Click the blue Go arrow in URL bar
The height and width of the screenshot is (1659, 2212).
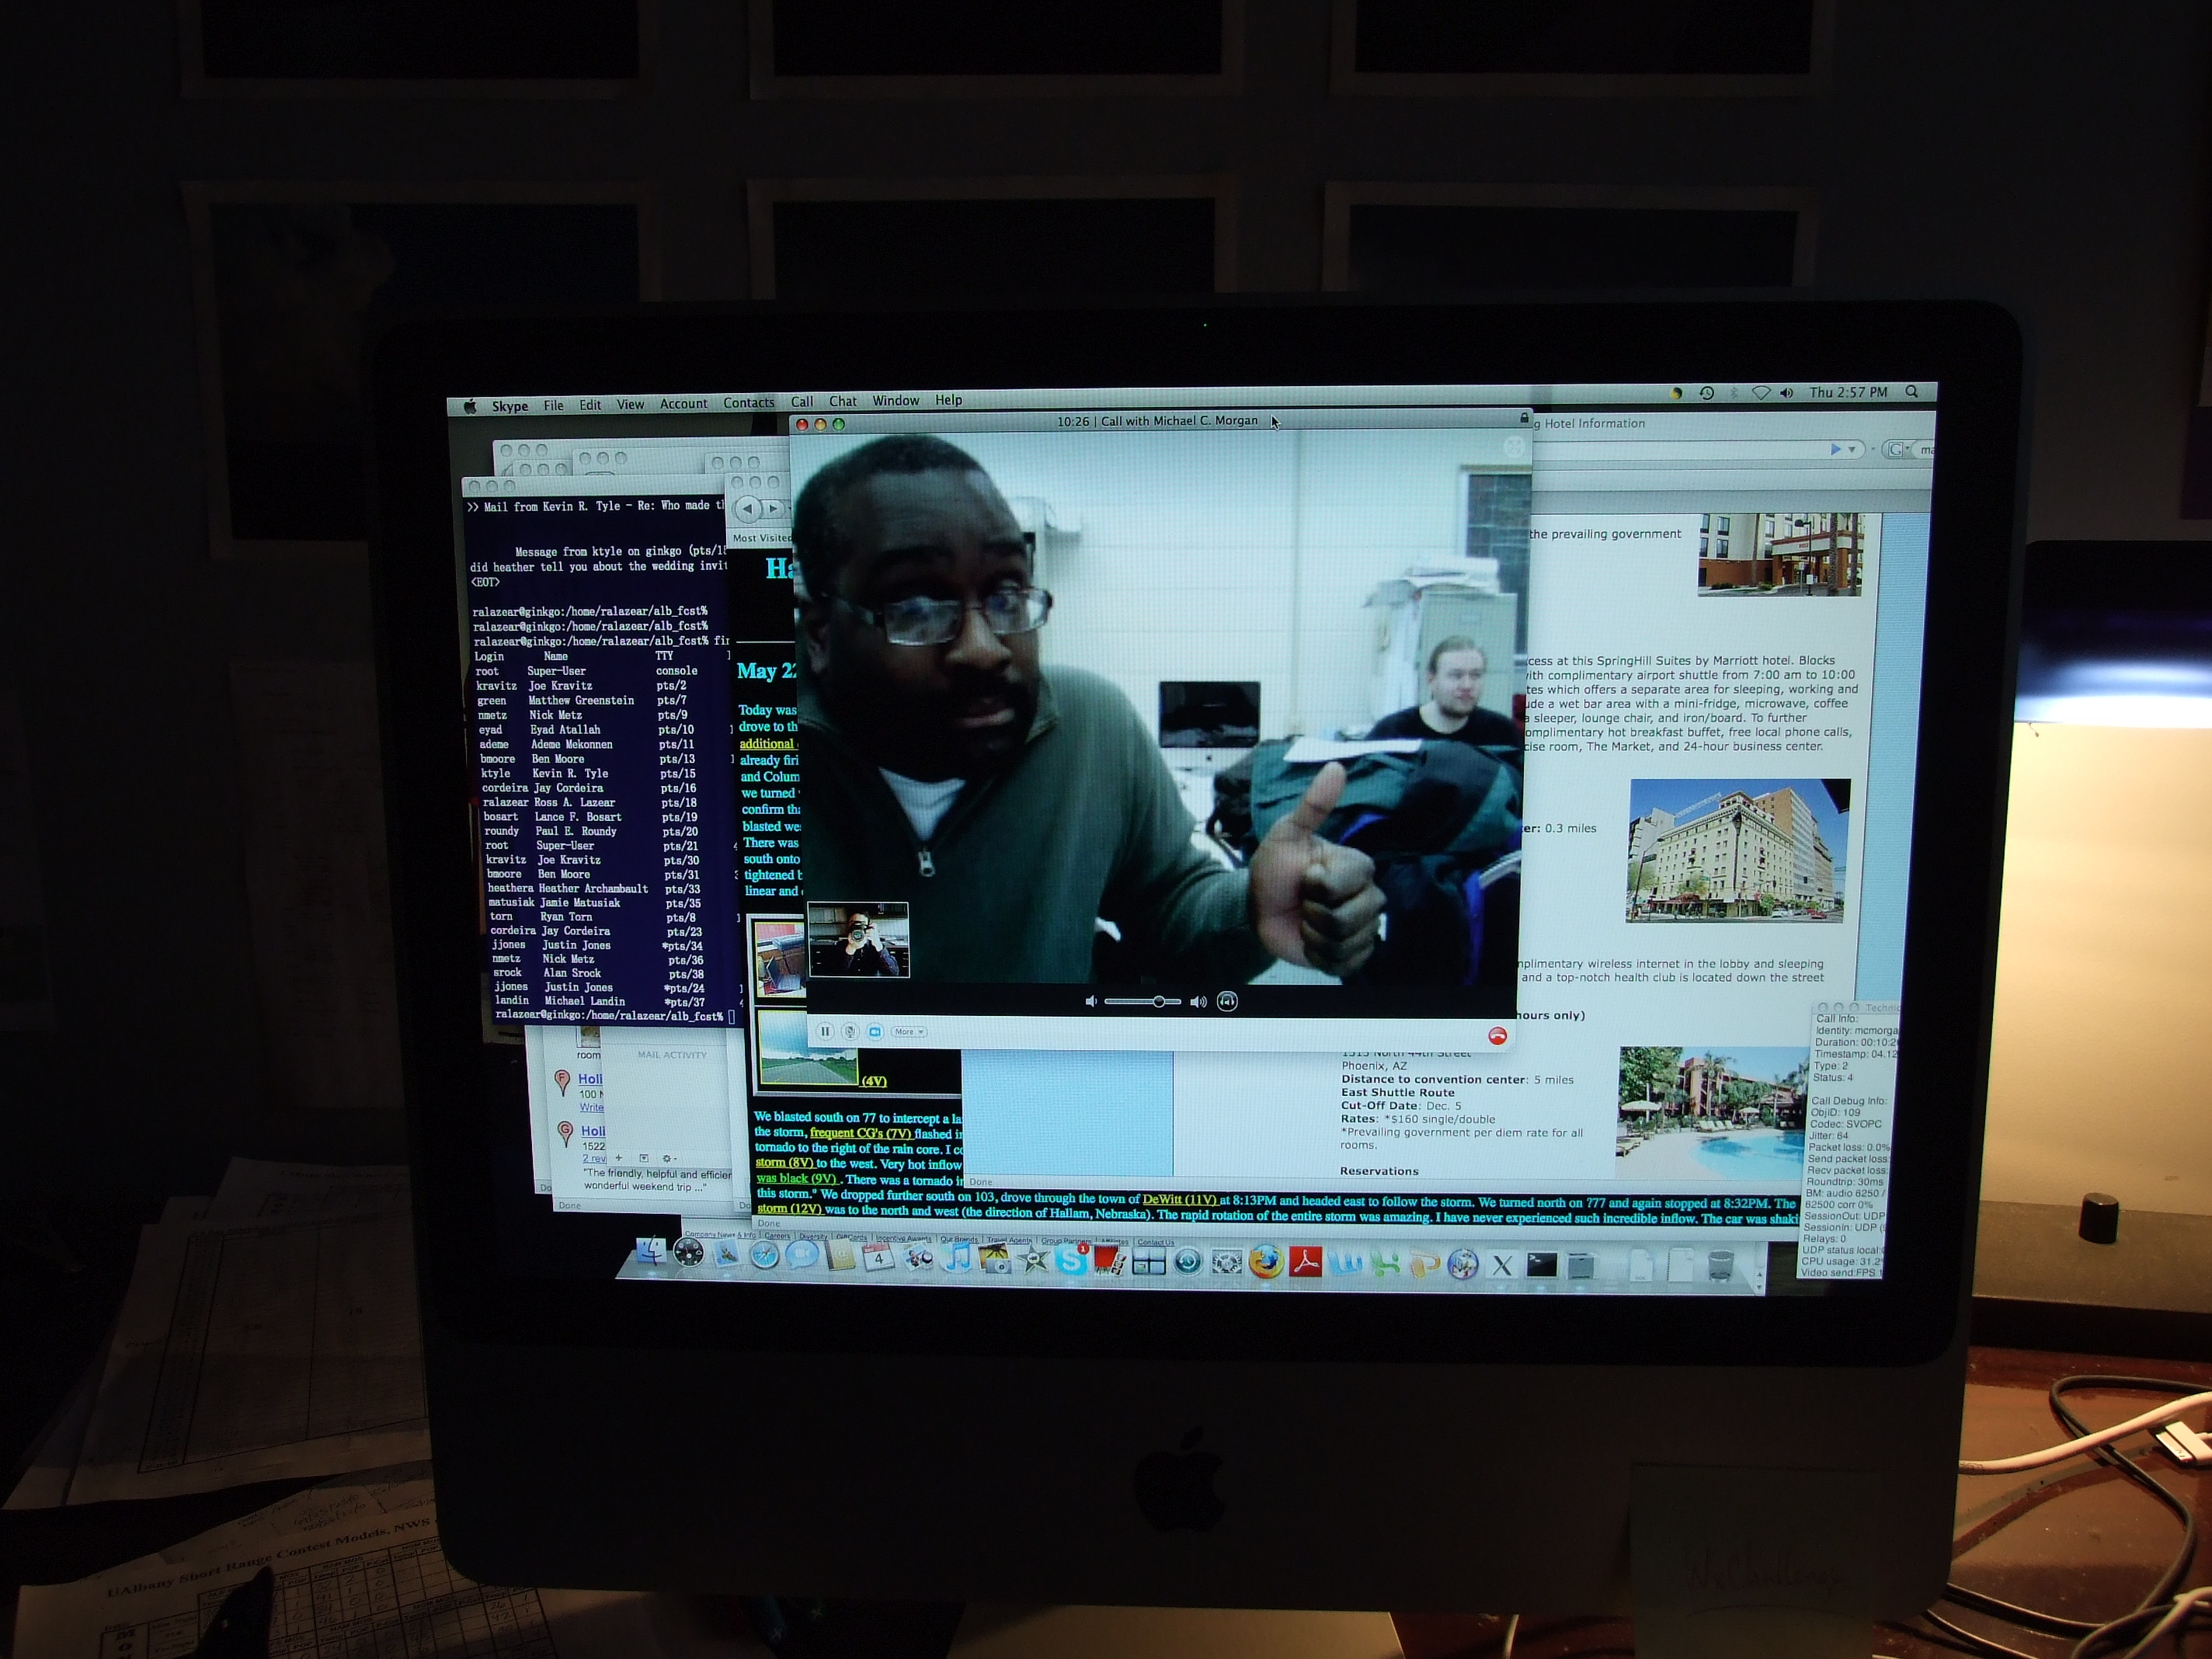click(x=1836, y=449)
